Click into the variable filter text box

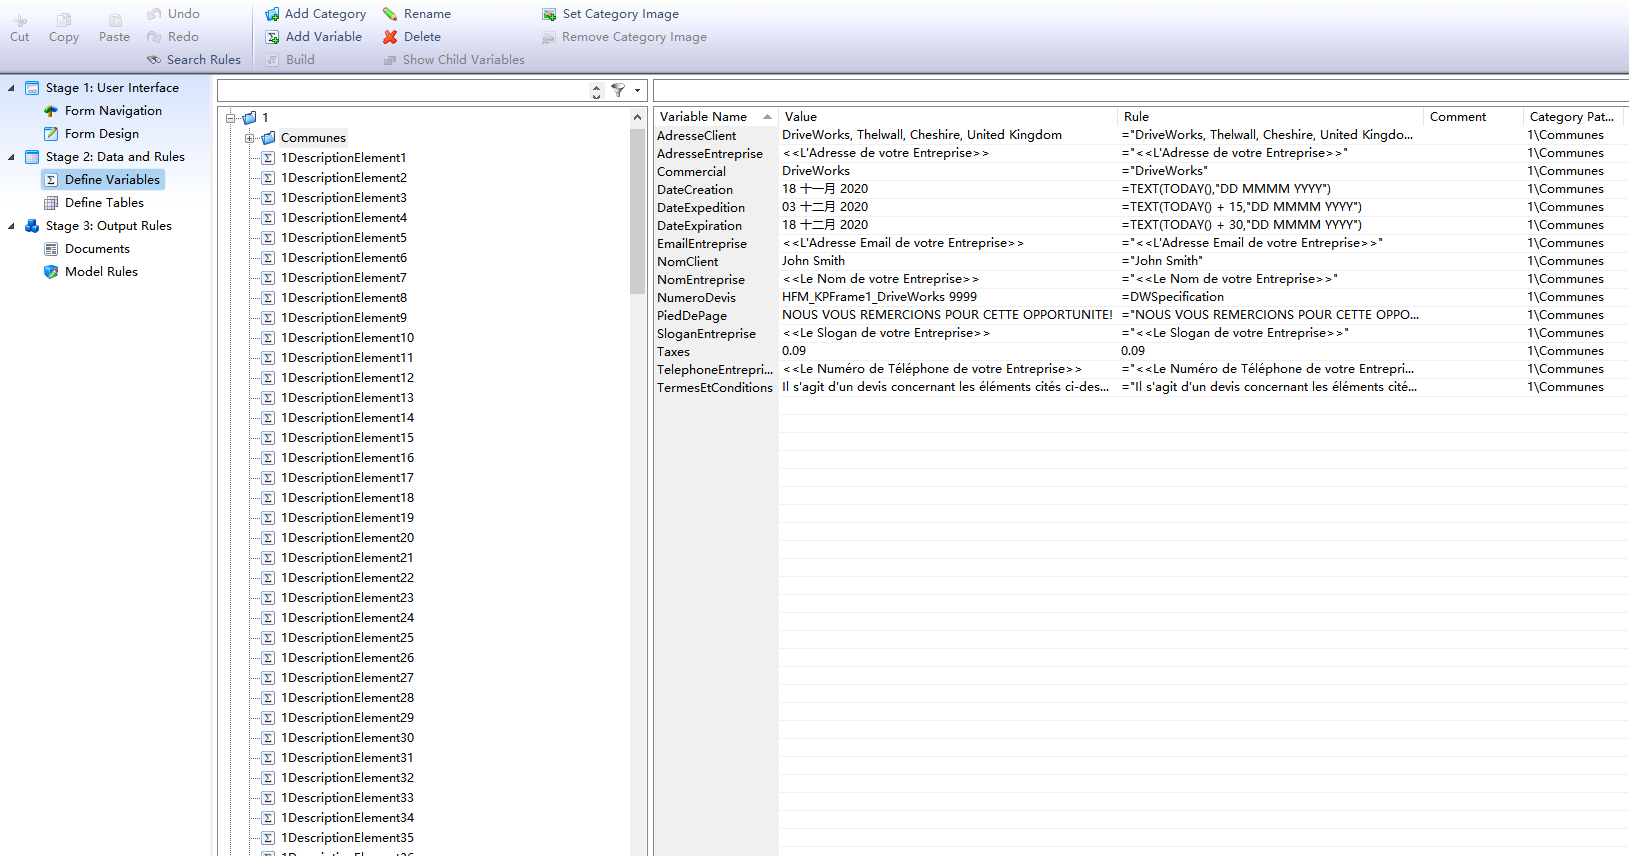(405, 91)
